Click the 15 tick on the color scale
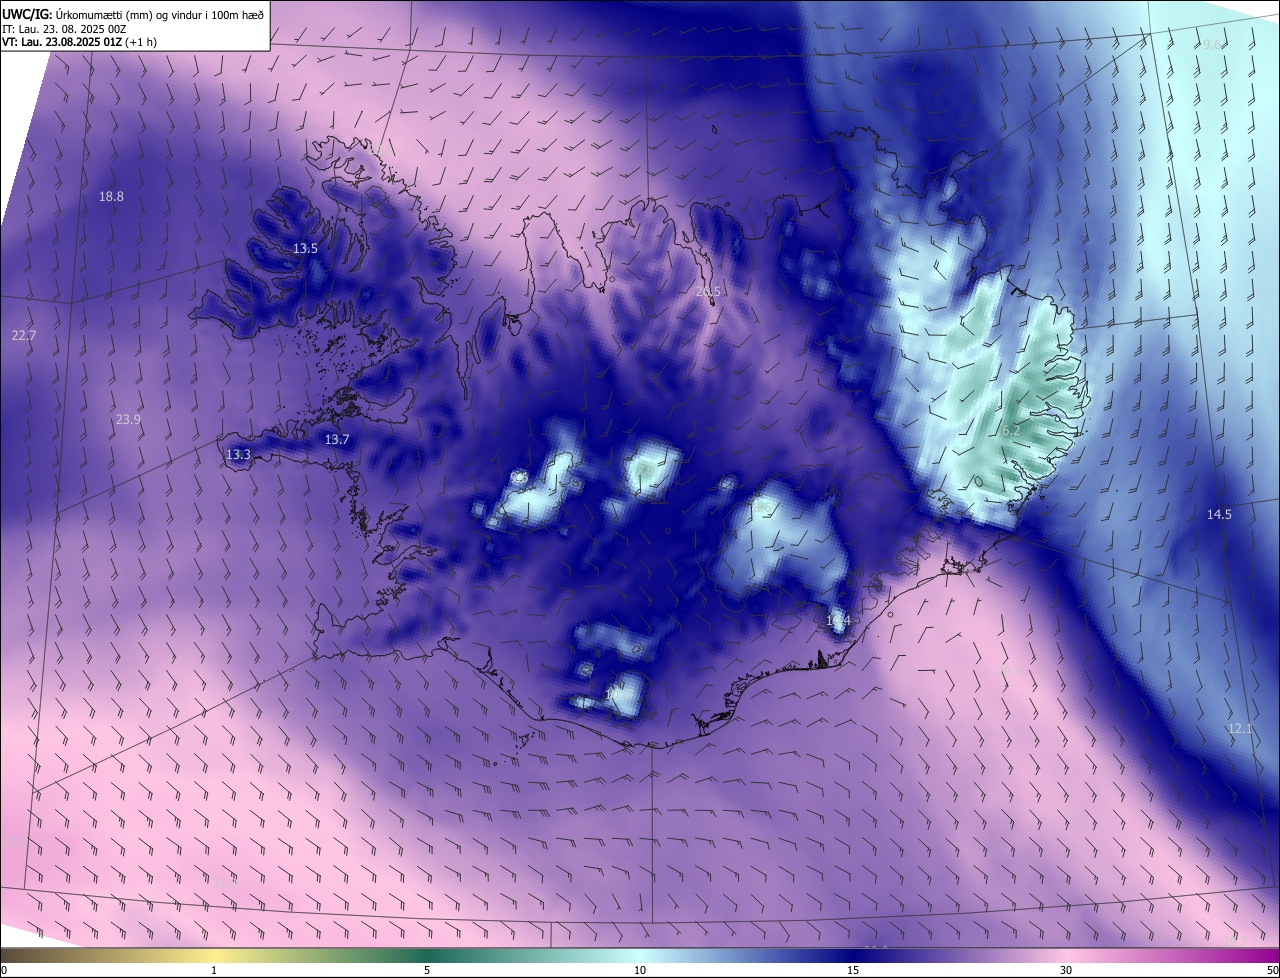This screenshot has height=978, width=1280. click(853, 970)
